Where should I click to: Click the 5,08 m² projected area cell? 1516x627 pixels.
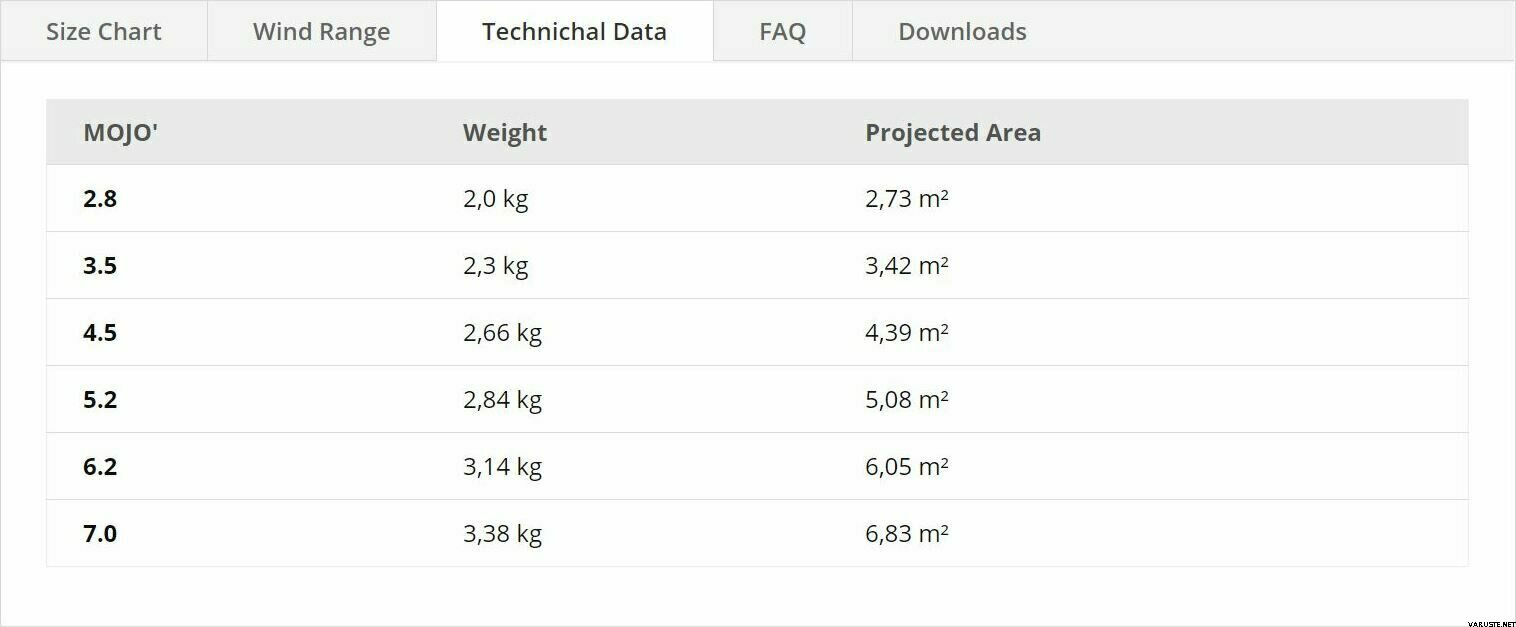click(x=906, y=400)
